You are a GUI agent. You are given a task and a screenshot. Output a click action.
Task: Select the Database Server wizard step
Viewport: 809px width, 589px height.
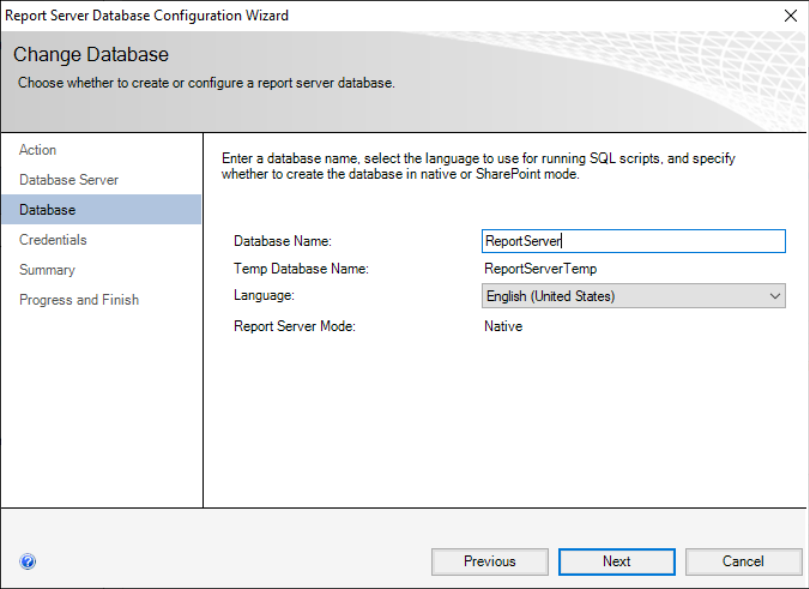[69, 180]
